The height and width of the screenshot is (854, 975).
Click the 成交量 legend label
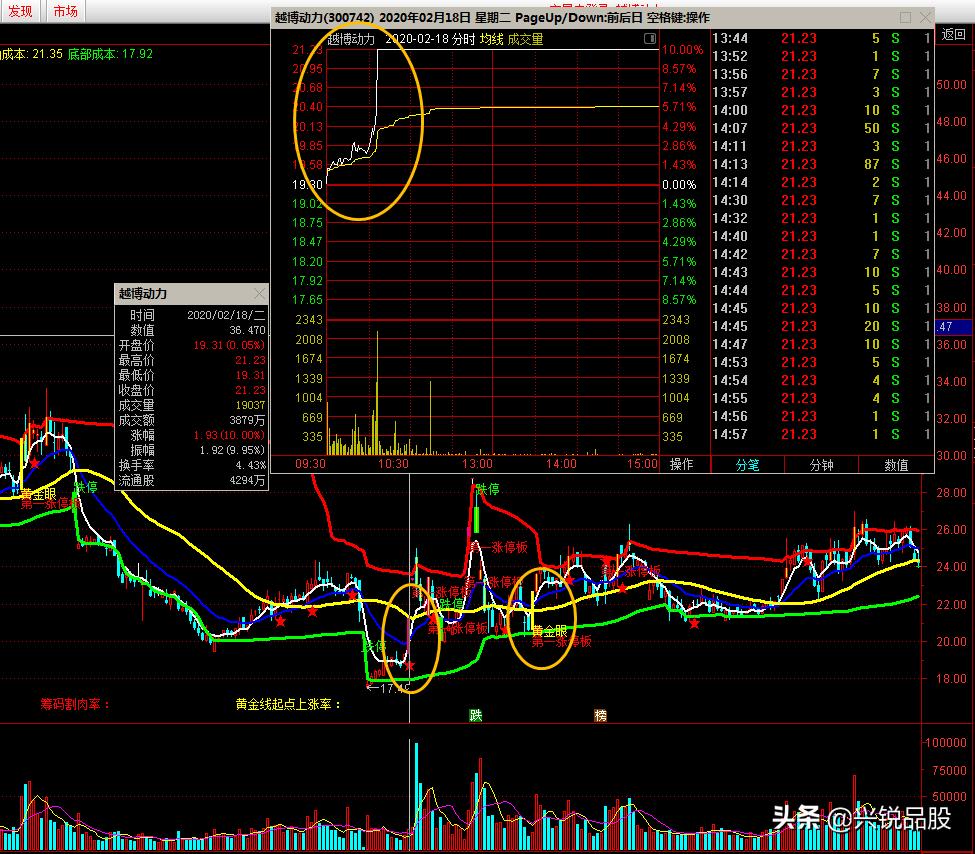pos(526,39)
